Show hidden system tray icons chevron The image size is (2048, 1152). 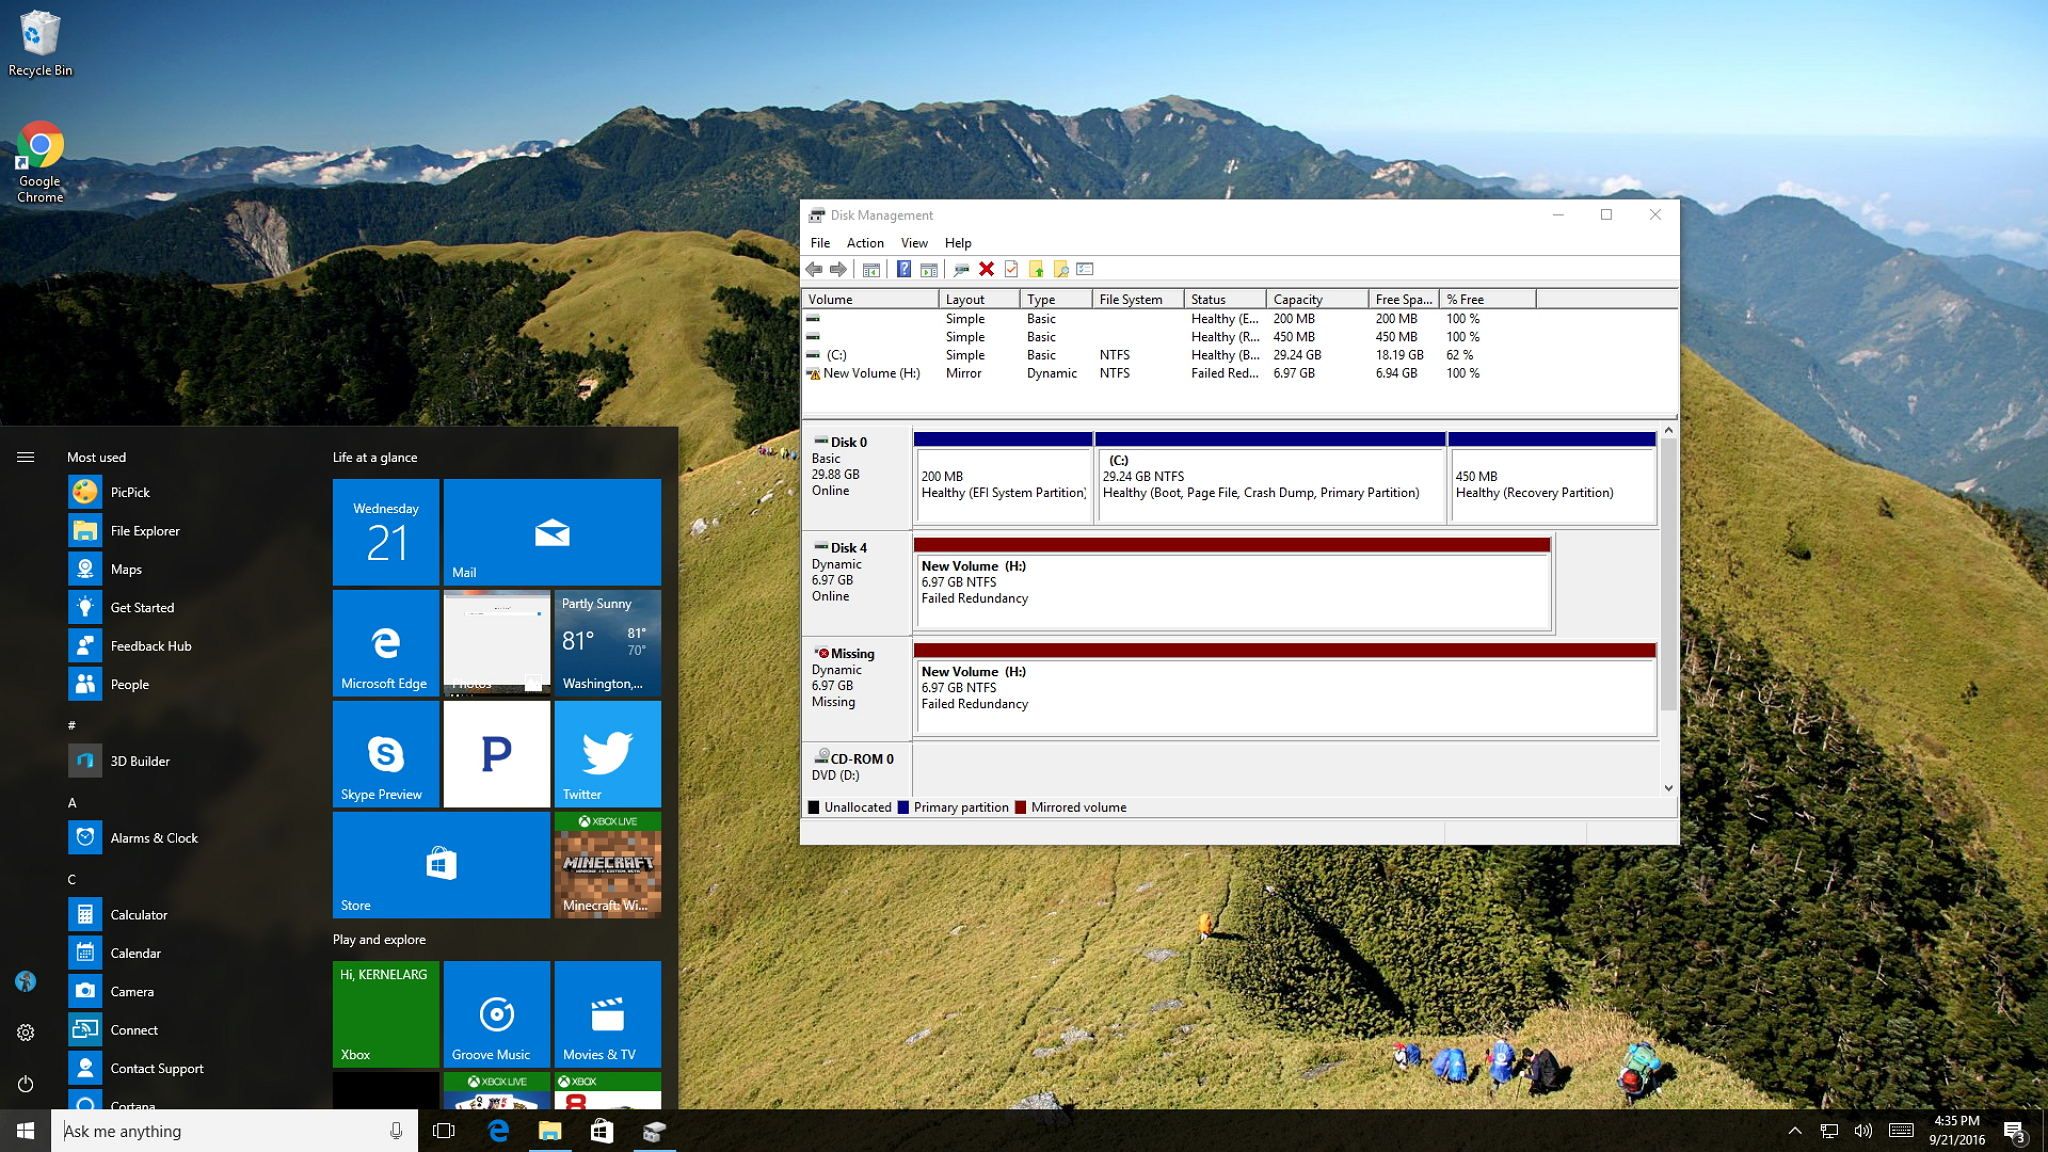[1794, 1131]
